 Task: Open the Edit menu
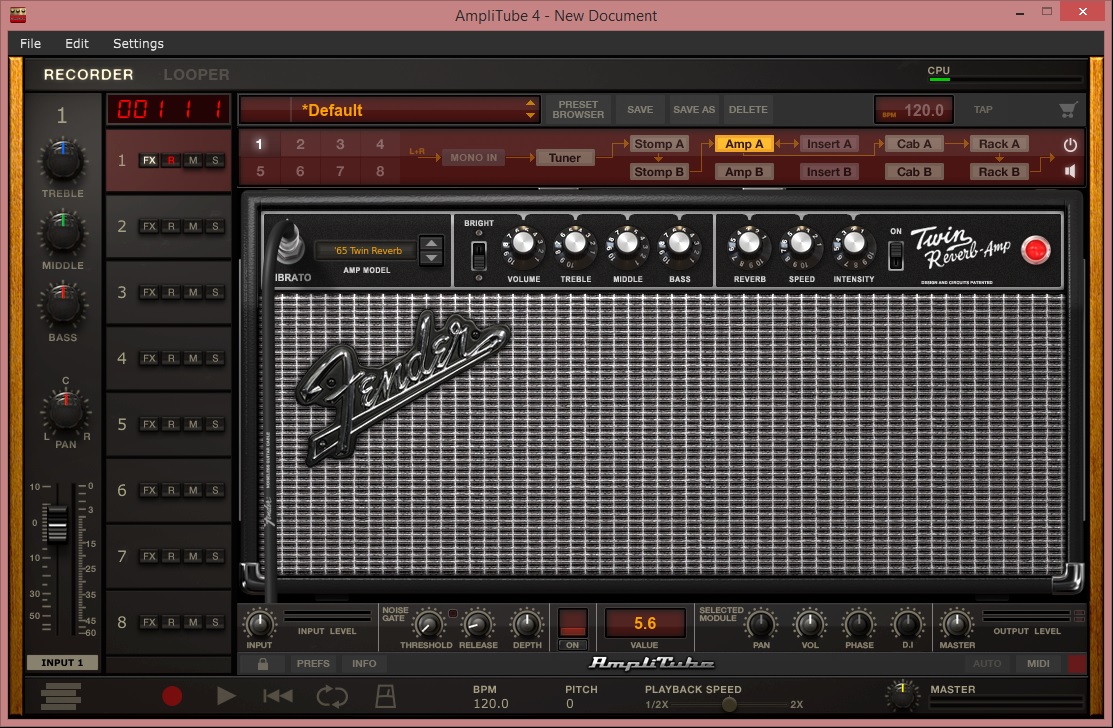click(77, 43)
